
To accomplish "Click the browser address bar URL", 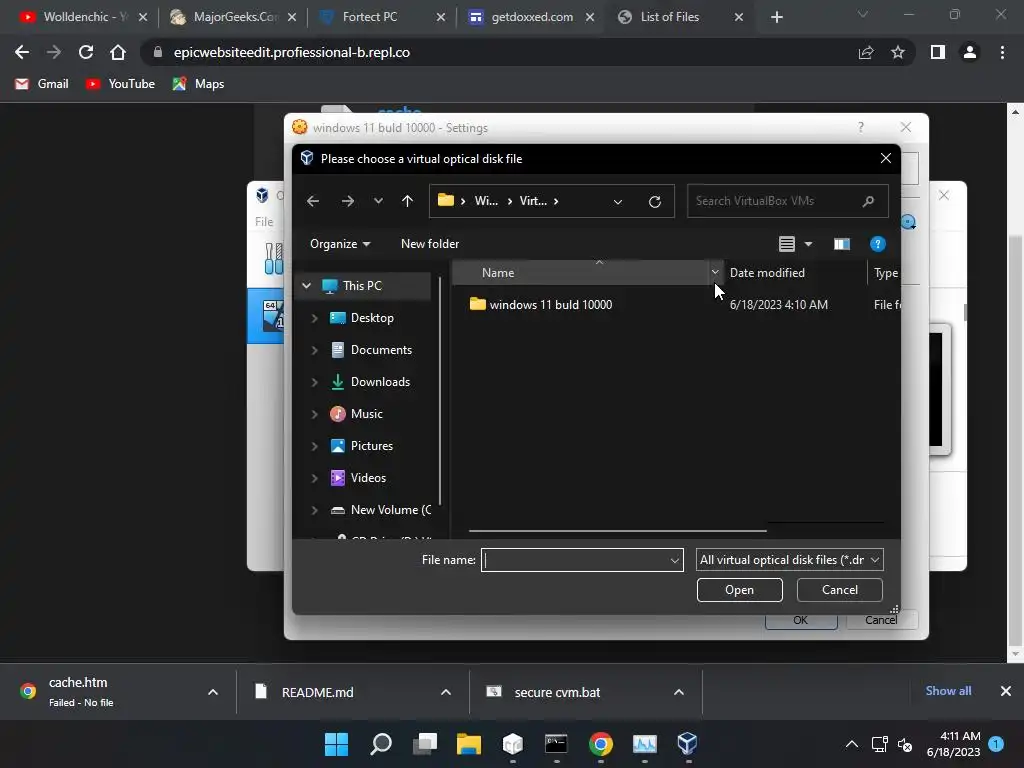I will pos(292,52).
